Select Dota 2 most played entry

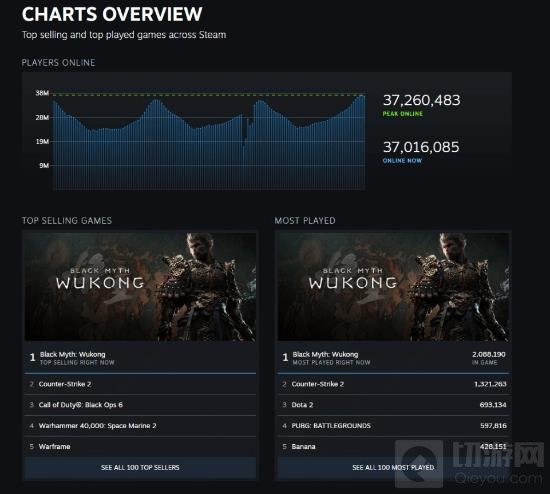pos(393,405)
